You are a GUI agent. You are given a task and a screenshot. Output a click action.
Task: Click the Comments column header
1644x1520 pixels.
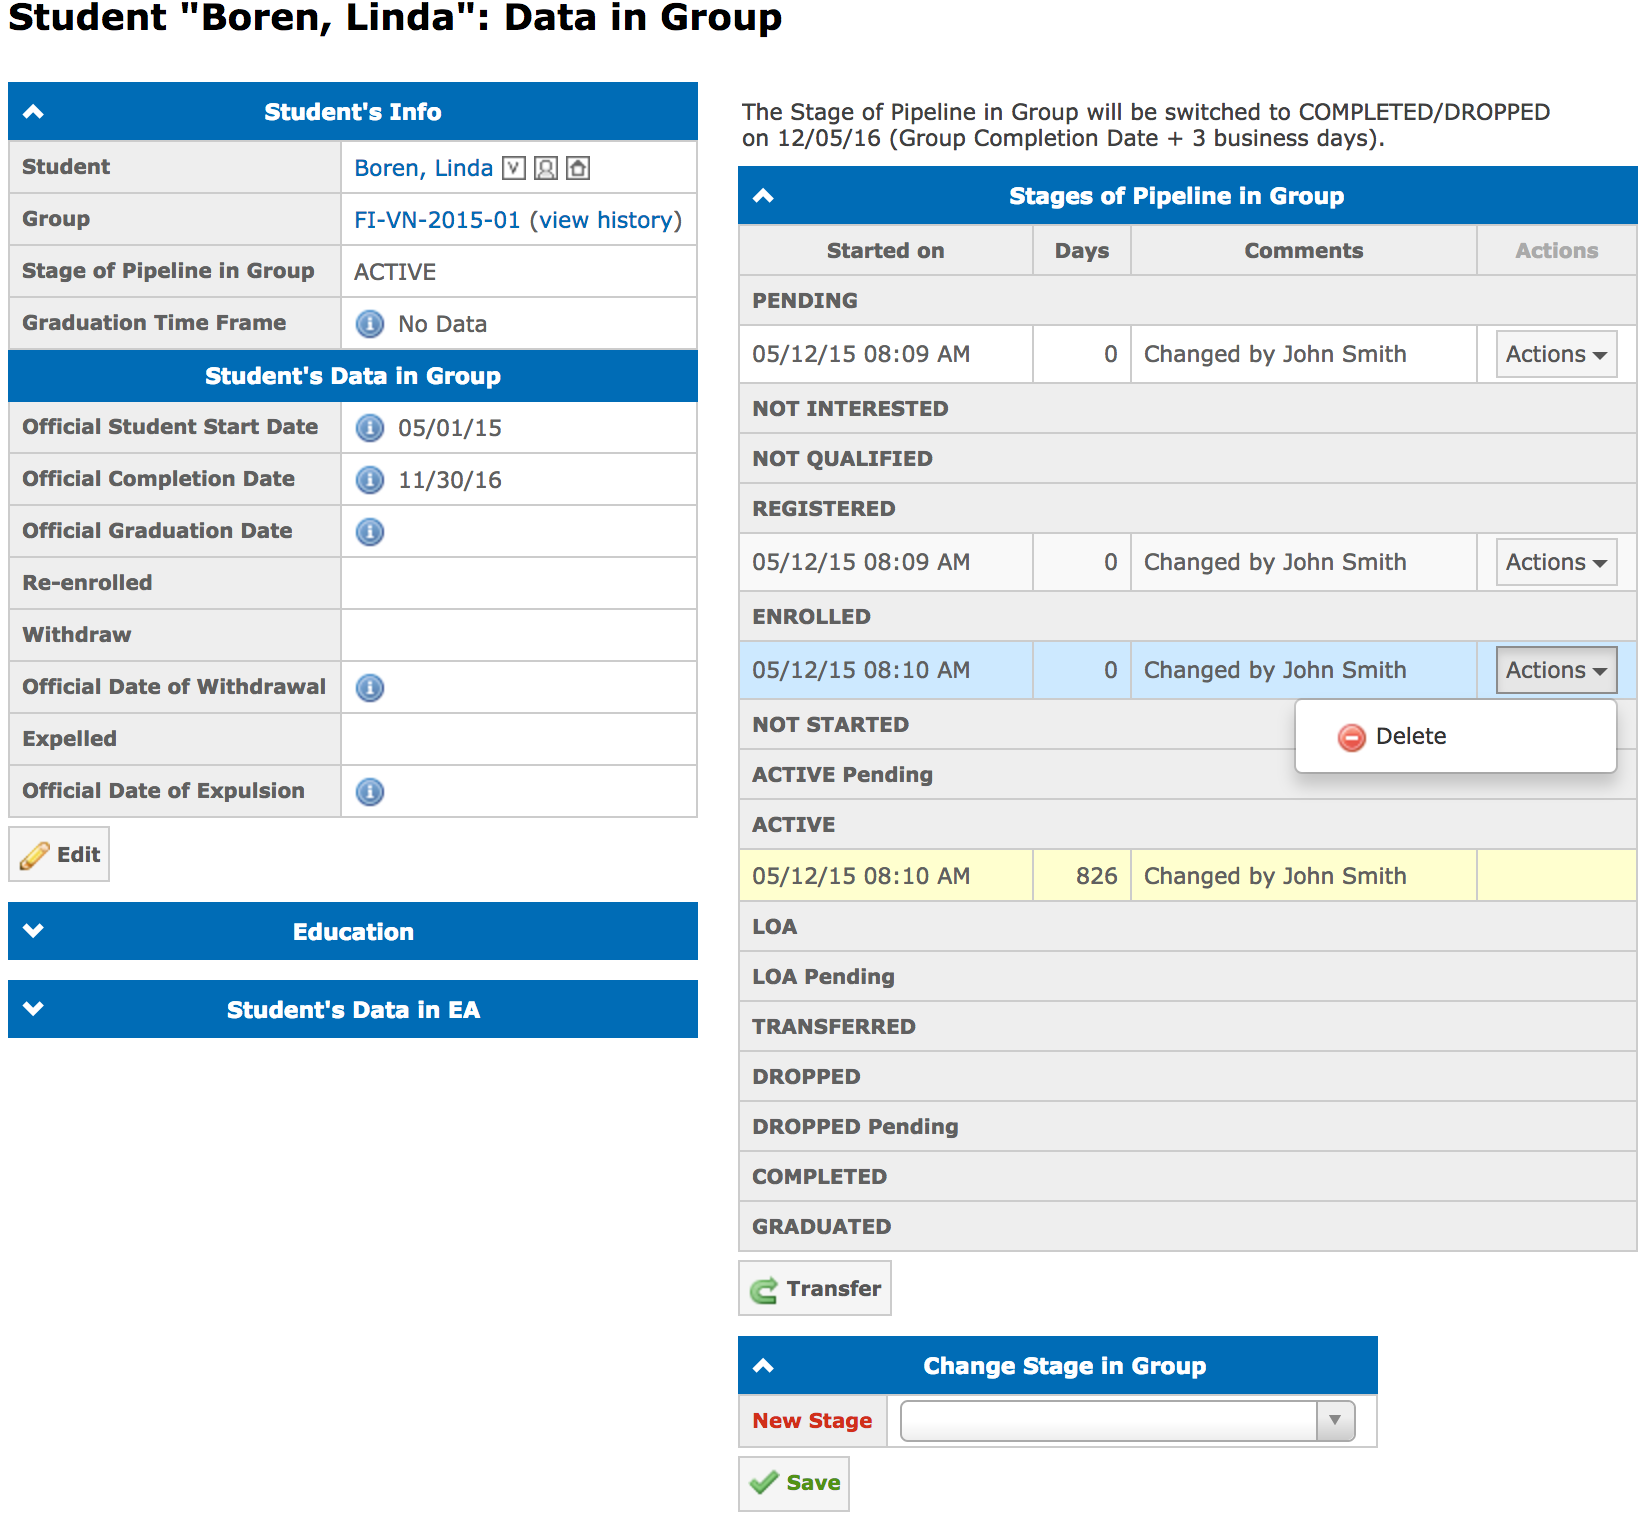point(1304,251)
